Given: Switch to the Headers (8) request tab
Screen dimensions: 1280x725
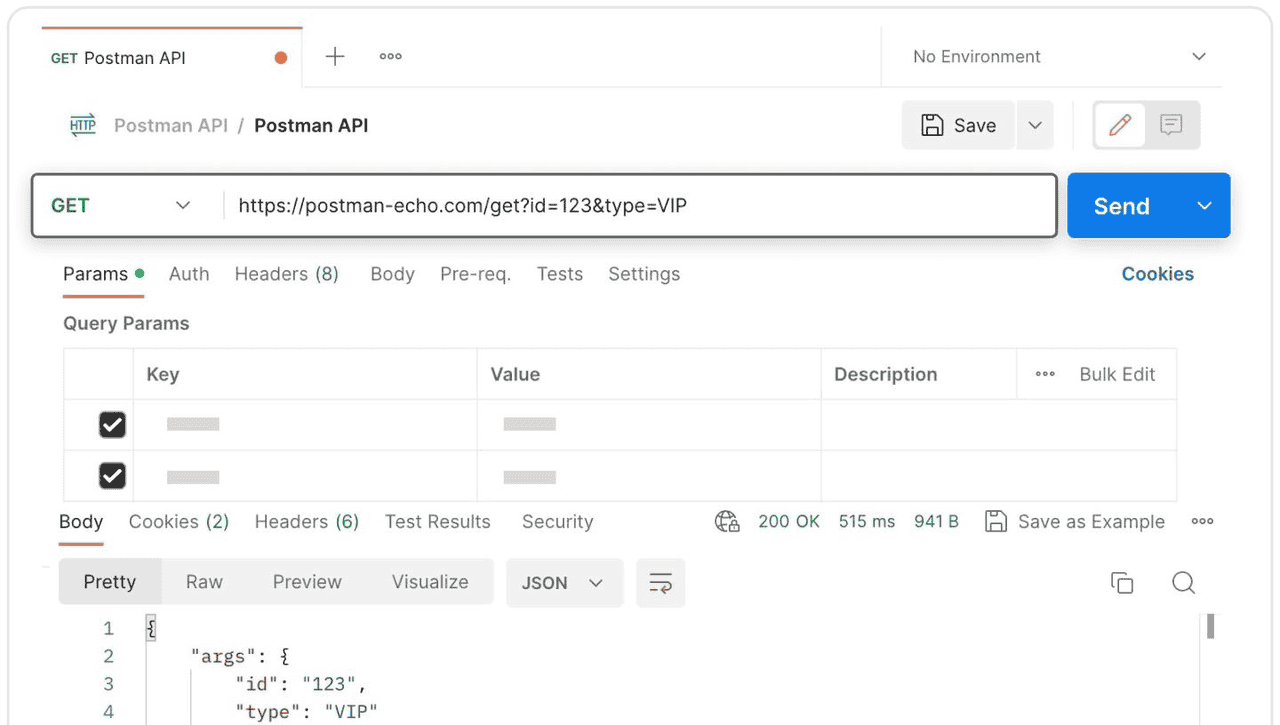Looking at the screenshot, I should [286, 274].
